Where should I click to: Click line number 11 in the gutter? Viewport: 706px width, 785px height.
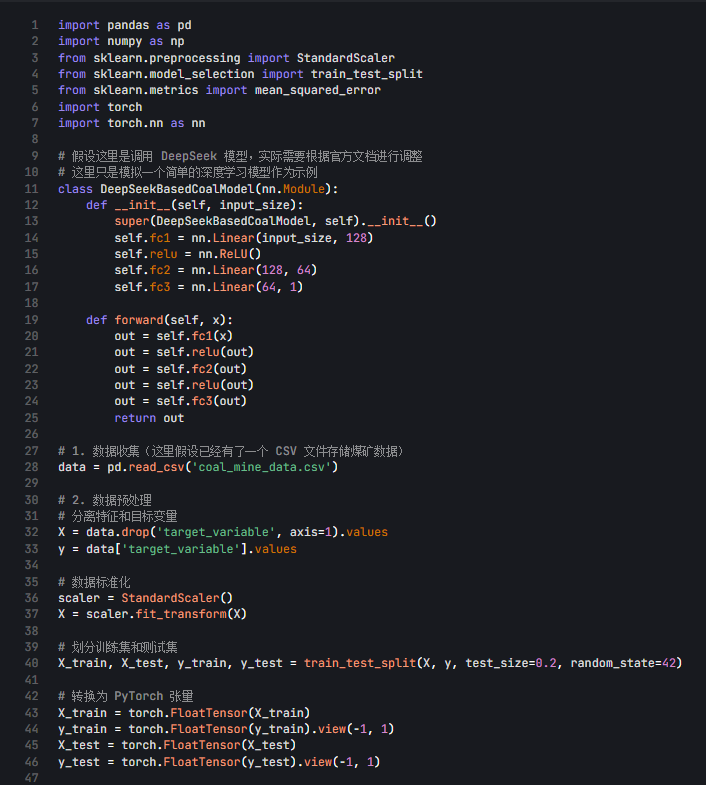click(32, 189)
